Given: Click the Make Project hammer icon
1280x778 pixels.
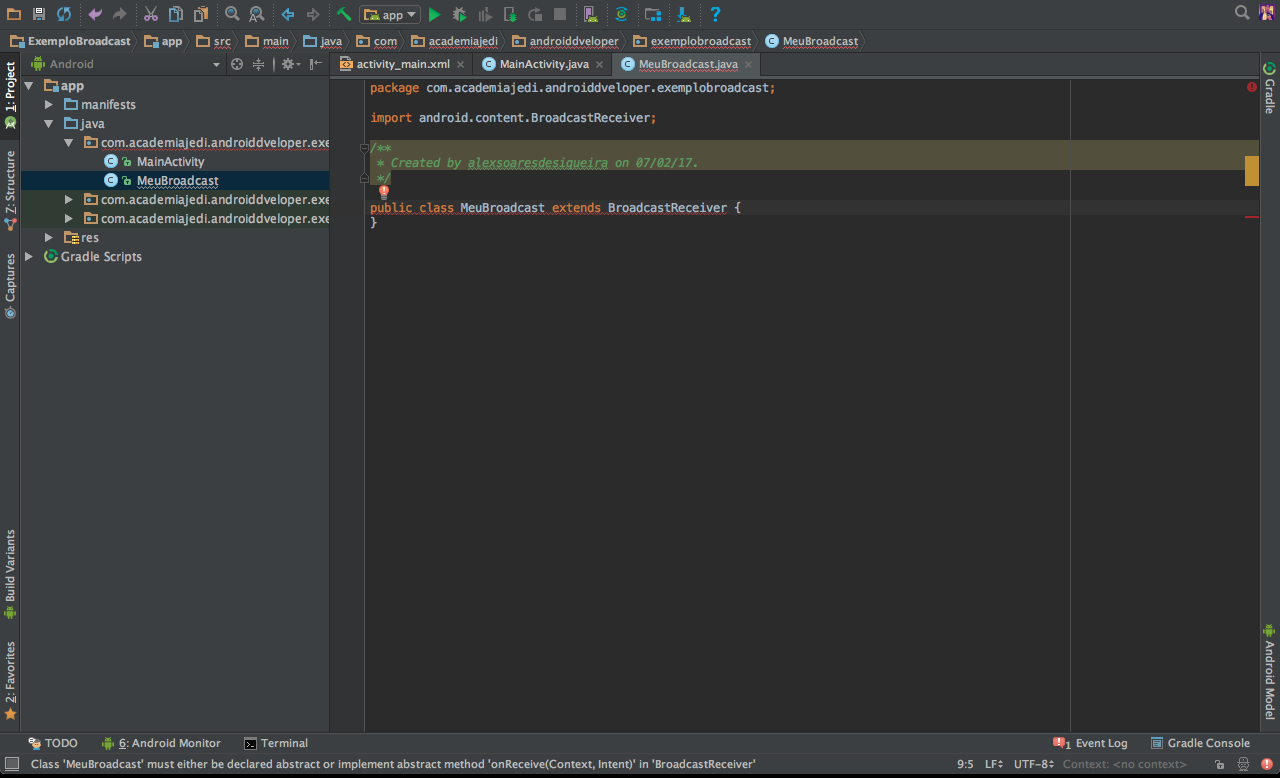Looking at the screenshot, I should click(x=344, y=14).
